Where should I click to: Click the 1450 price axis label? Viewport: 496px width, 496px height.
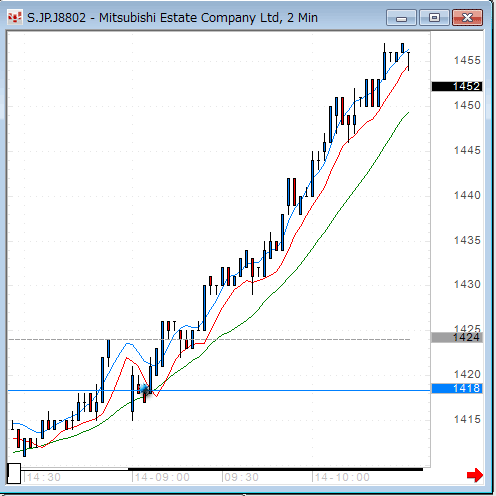pyautogui.click(x=467, y=105)
